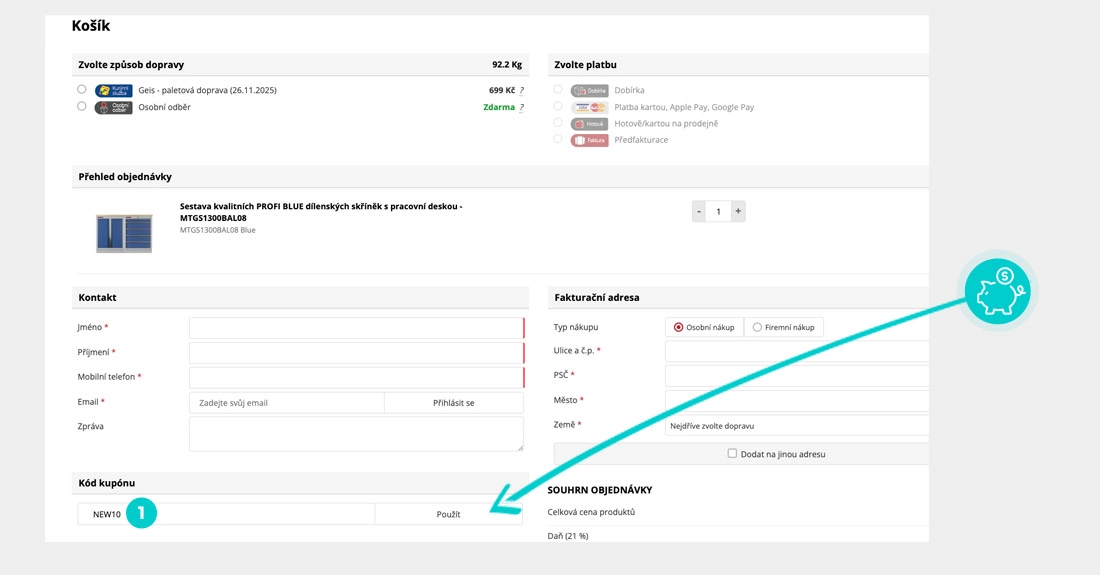1100x575 pixels.
Task: Click the Dobírka payment icon
Action: (589, 90)
